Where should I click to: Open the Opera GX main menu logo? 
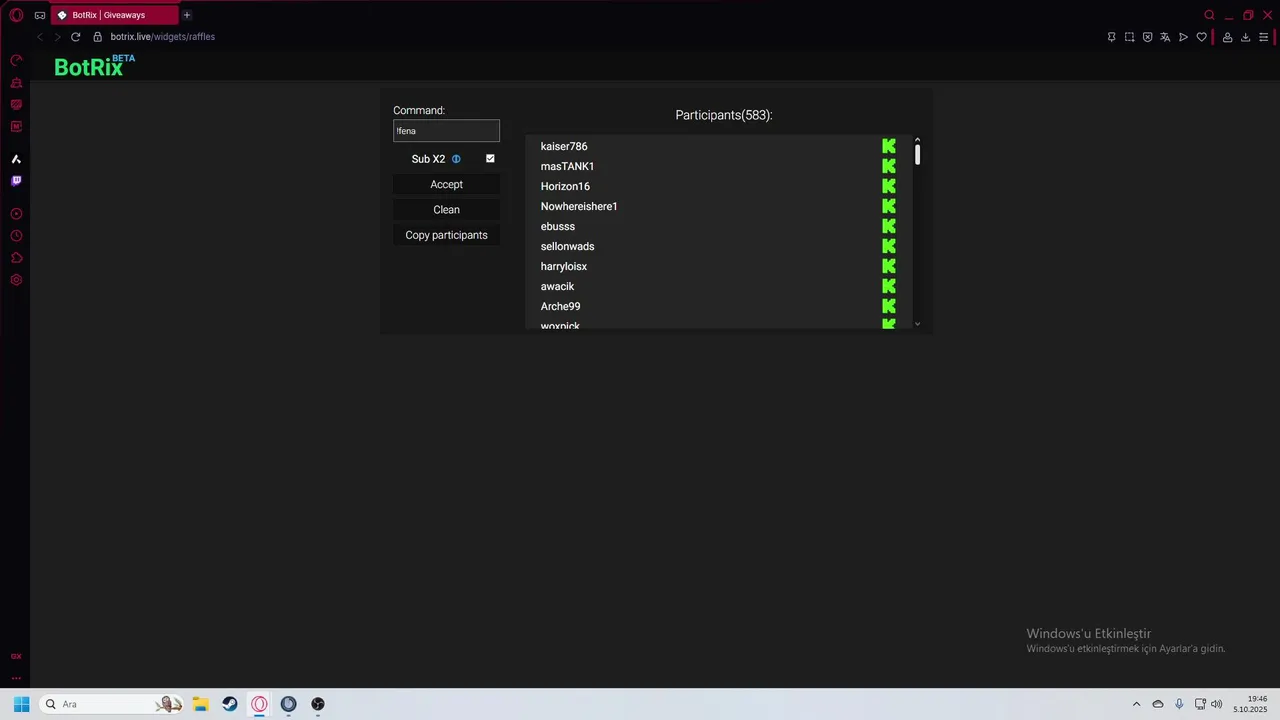(16, 15)
